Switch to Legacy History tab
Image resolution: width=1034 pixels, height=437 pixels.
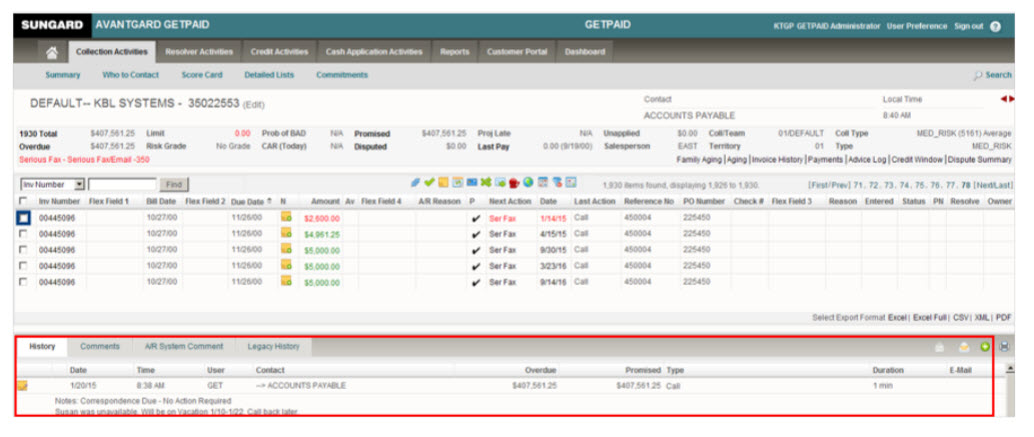[x=273, y=347]
